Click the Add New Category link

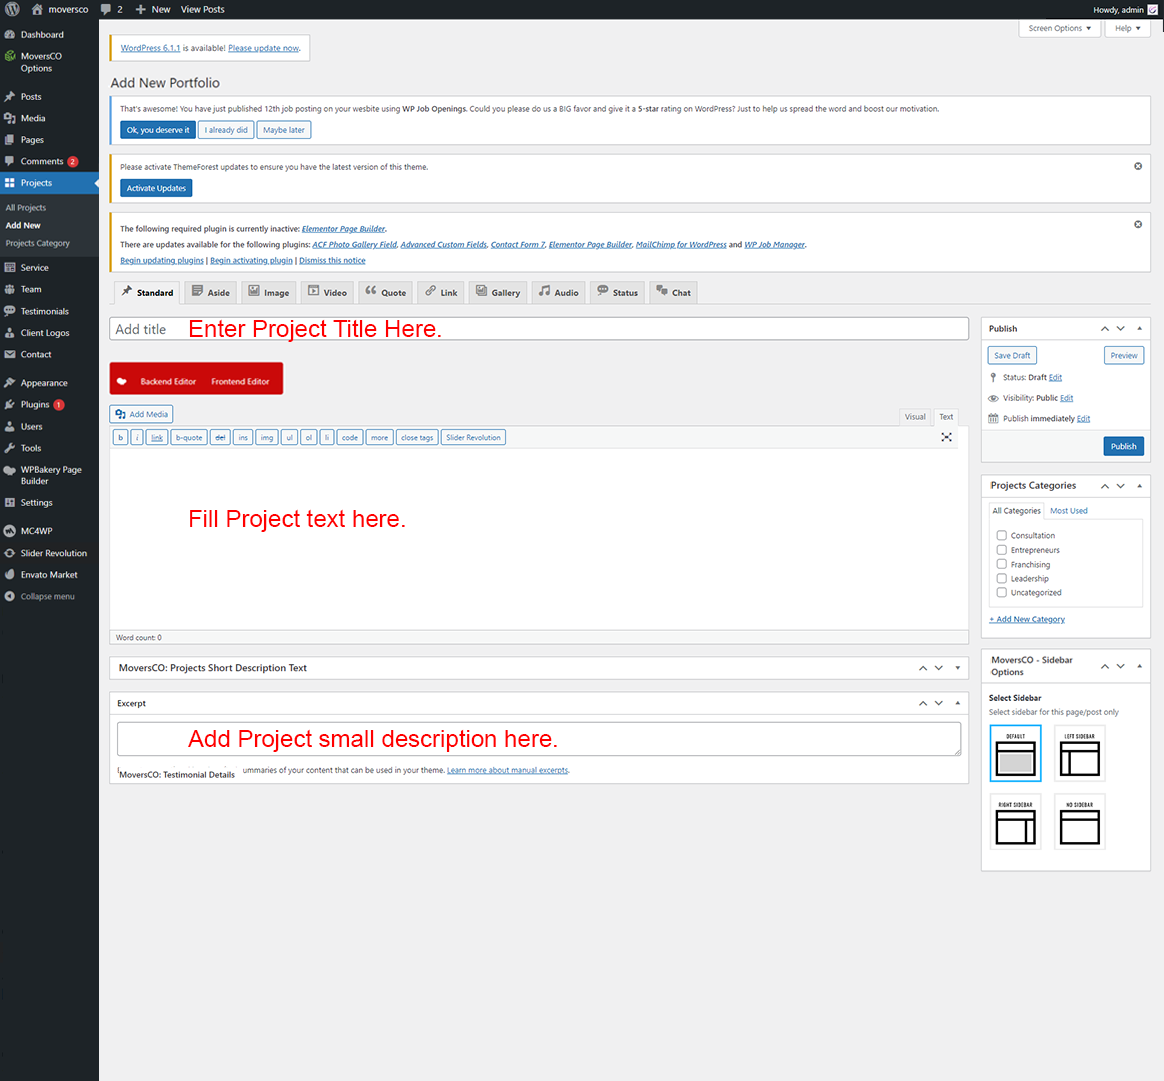click(x=1028, y=619)
